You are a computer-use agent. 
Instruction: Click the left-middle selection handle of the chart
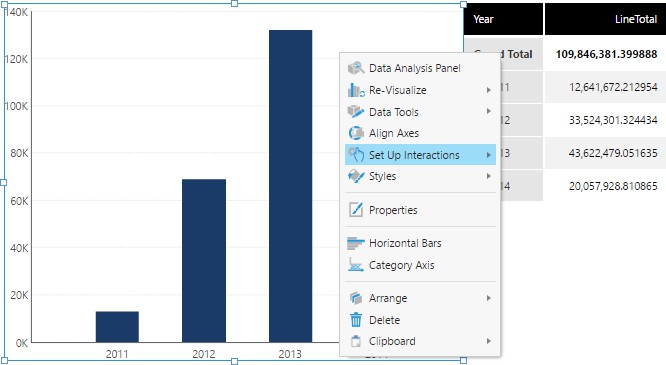[3, 182]
